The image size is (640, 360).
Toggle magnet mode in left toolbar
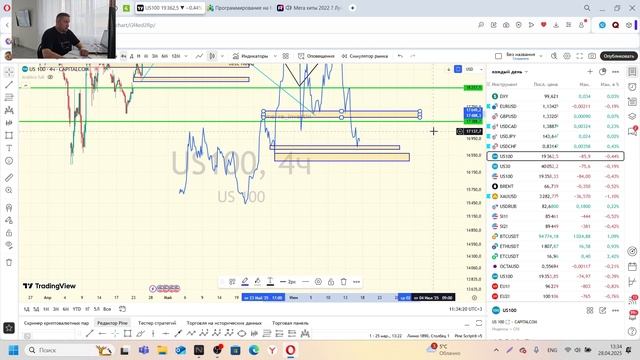coord(9,207)
